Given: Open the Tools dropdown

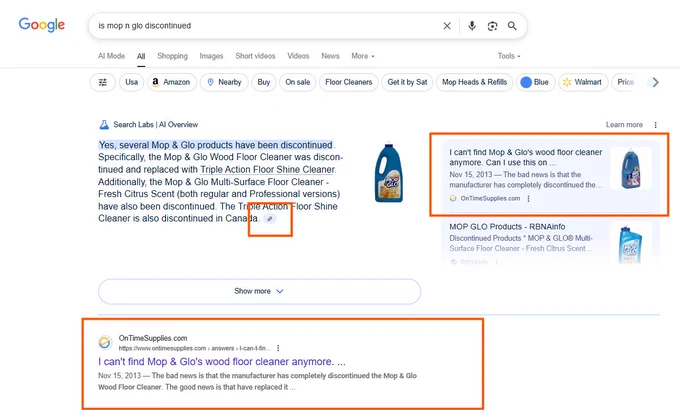Looking at the screenshot, I should [509, 56].
